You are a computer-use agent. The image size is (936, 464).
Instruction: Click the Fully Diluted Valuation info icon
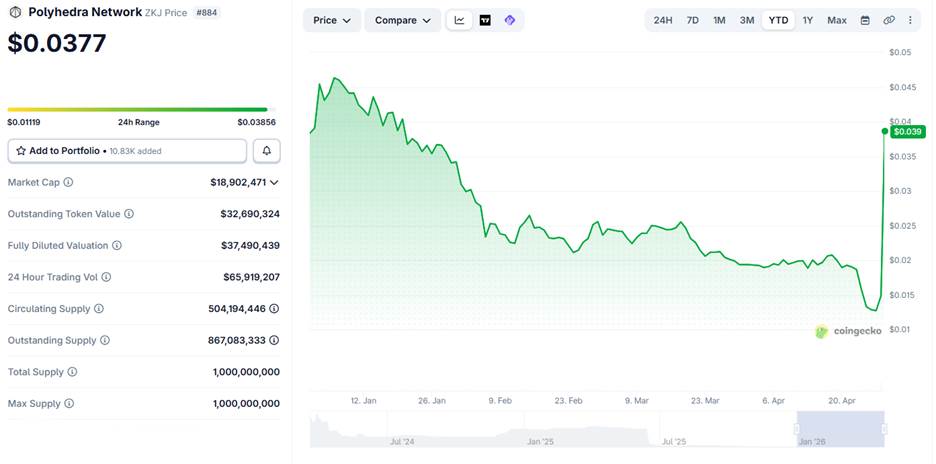117,245
